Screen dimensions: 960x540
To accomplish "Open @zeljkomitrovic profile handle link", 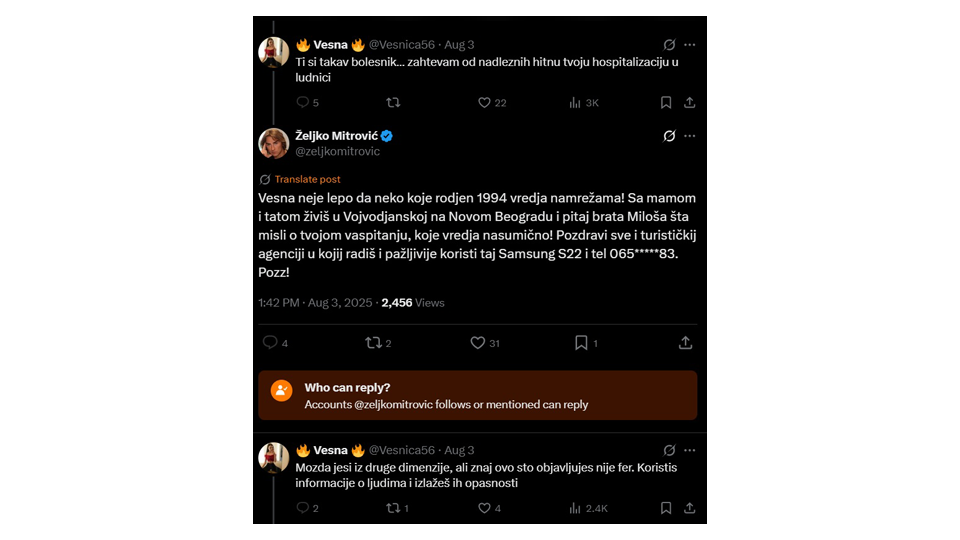I will tap(337, 151).
